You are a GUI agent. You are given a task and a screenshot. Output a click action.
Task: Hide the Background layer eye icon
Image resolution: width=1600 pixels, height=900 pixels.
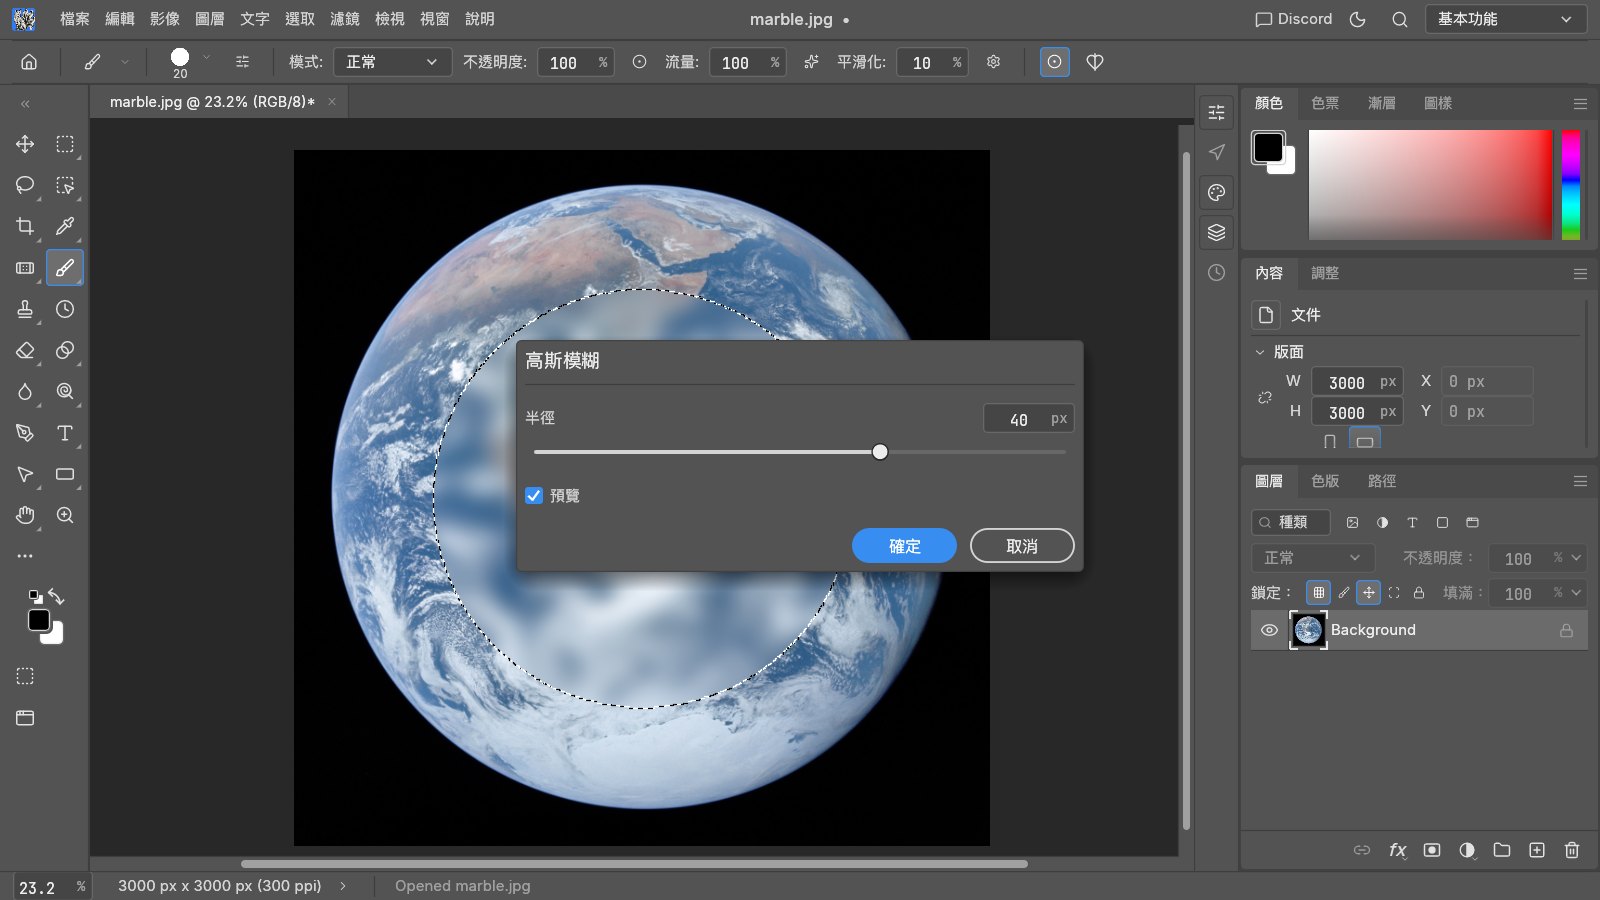(x=1269, y=630)
